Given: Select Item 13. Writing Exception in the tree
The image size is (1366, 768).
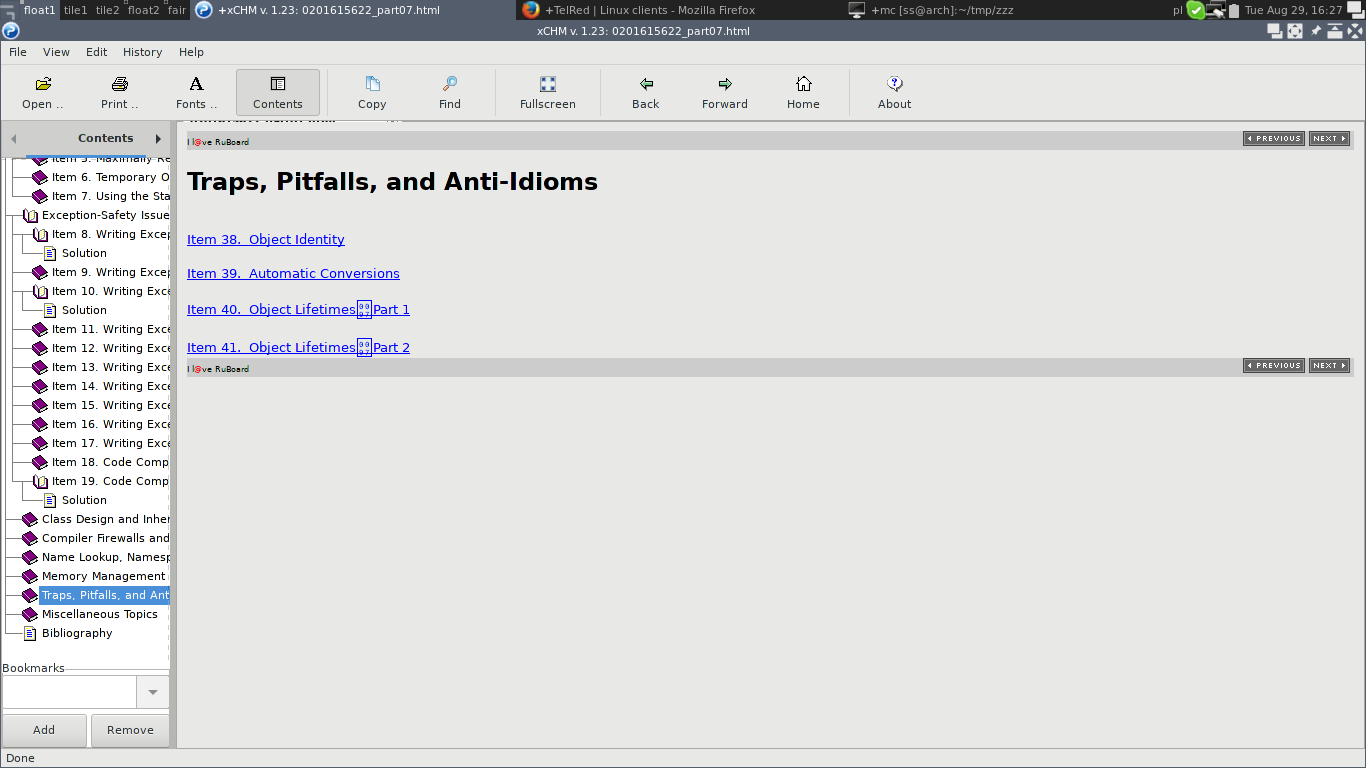Looking at the screenshot, I should point(110,367).
